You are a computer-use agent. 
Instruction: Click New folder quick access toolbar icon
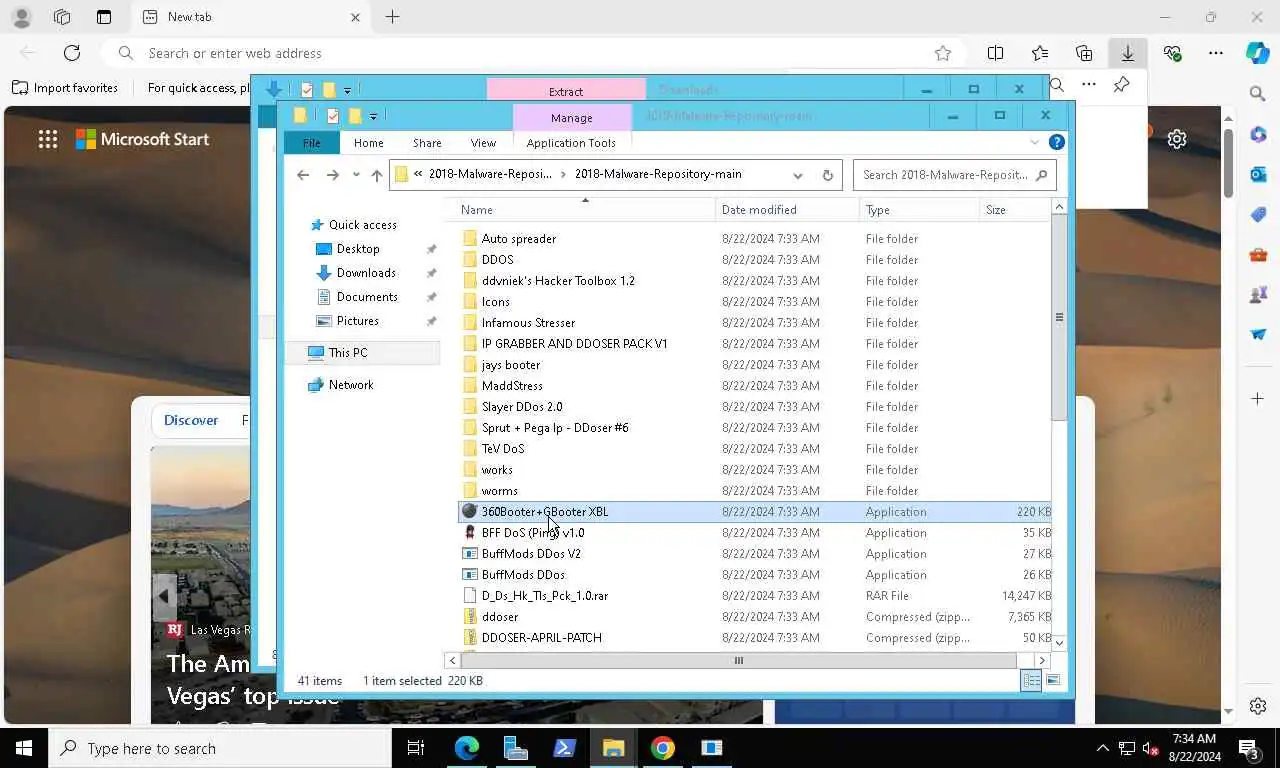point(355,116)
